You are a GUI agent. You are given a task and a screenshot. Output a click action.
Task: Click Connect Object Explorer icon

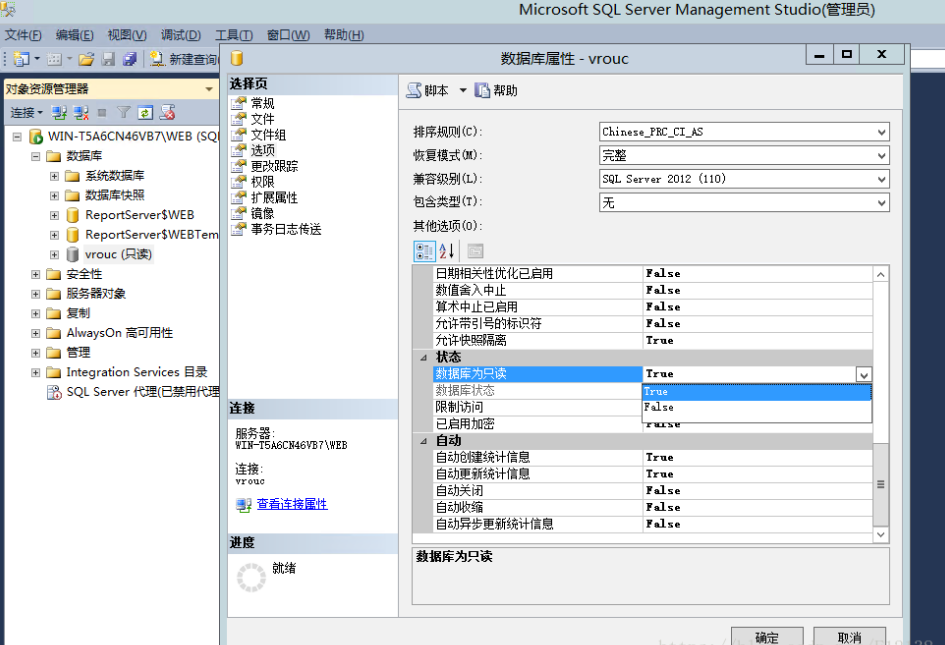(x=59, y=112)
